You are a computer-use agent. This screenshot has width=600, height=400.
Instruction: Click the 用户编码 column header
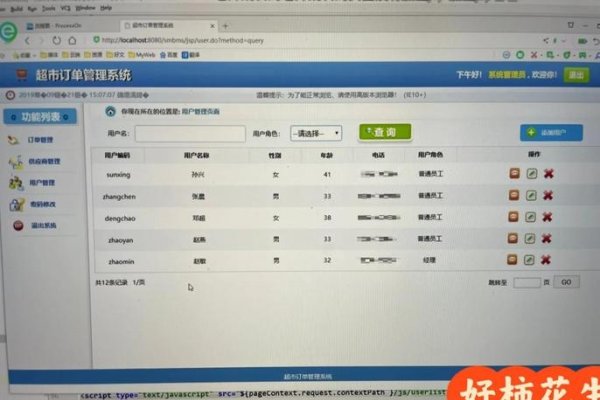point(117,155)
